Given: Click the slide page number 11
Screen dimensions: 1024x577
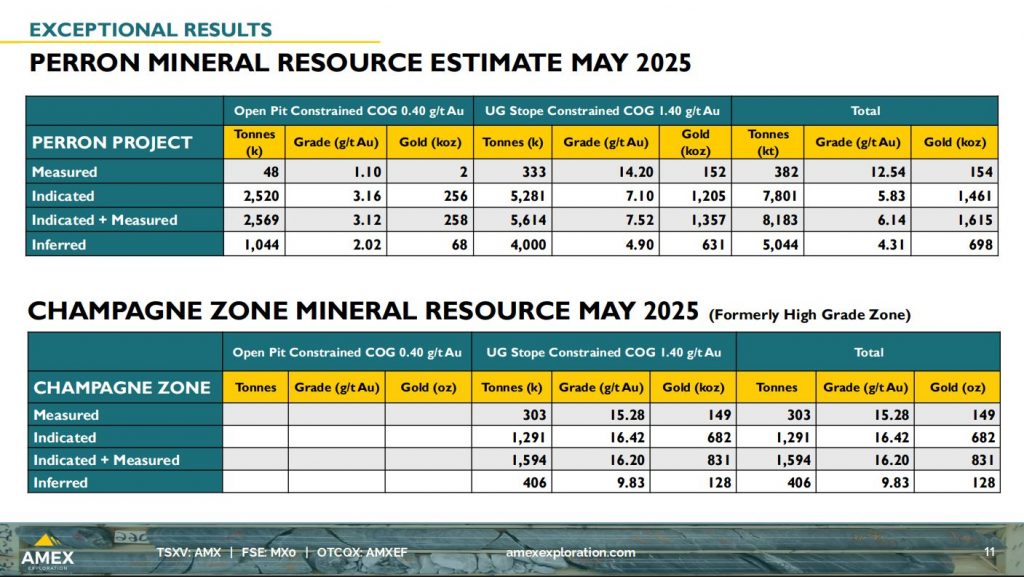Looking at the screenshot, I should [x=989, y=553].
